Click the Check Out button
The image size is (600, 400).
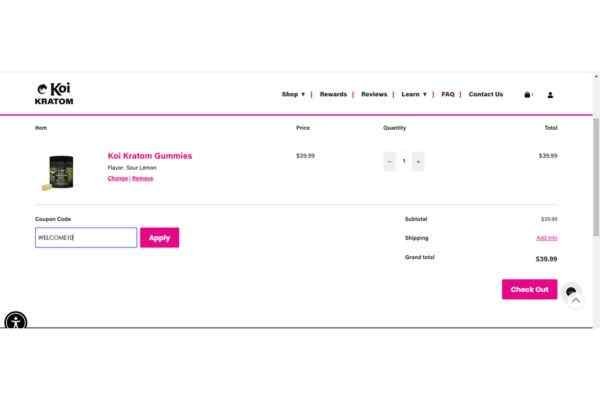pyautogui.click(x=530, y=289)
